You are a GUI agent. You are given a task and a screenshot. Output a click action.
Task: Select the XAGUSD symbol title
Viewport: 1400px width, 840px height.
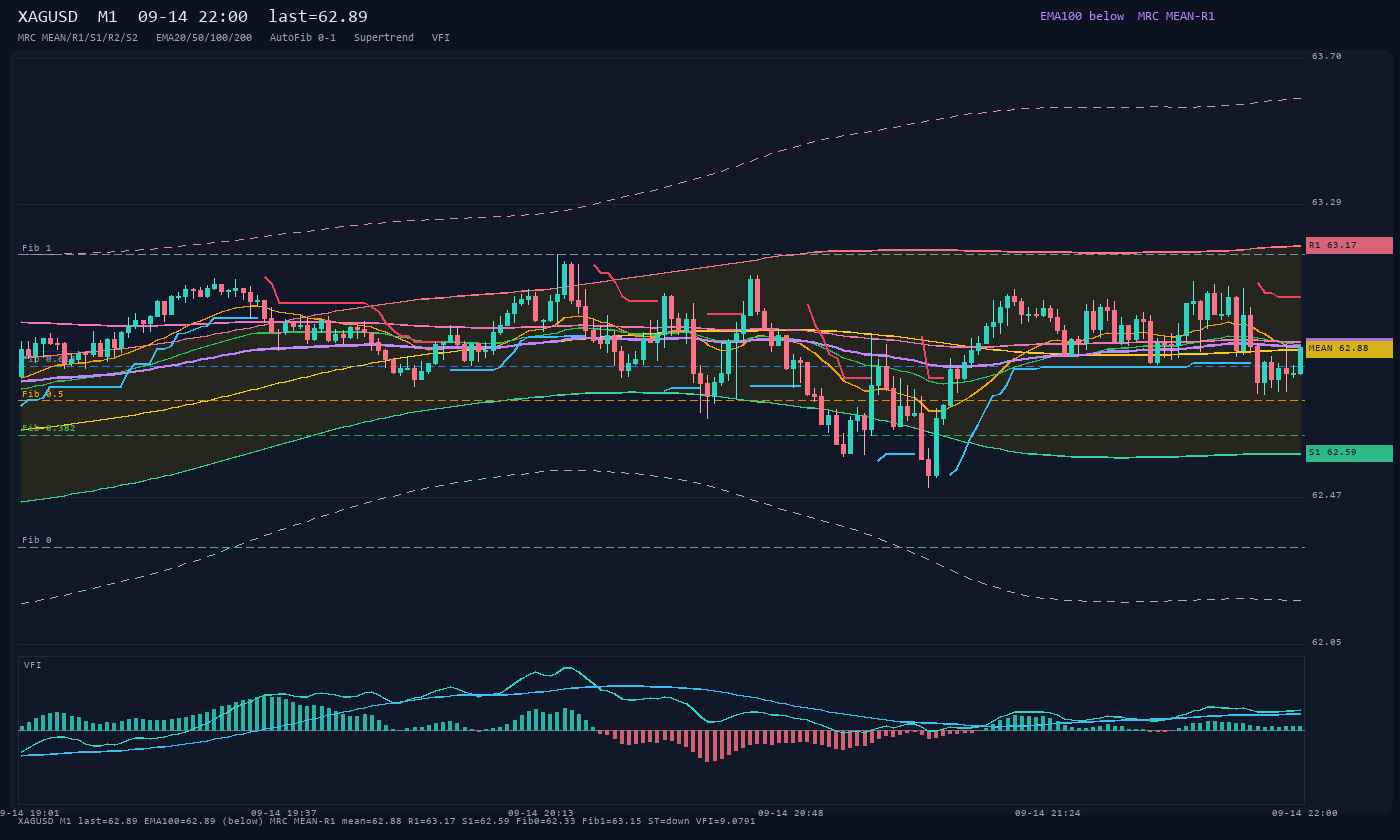(x=48, y=17)
